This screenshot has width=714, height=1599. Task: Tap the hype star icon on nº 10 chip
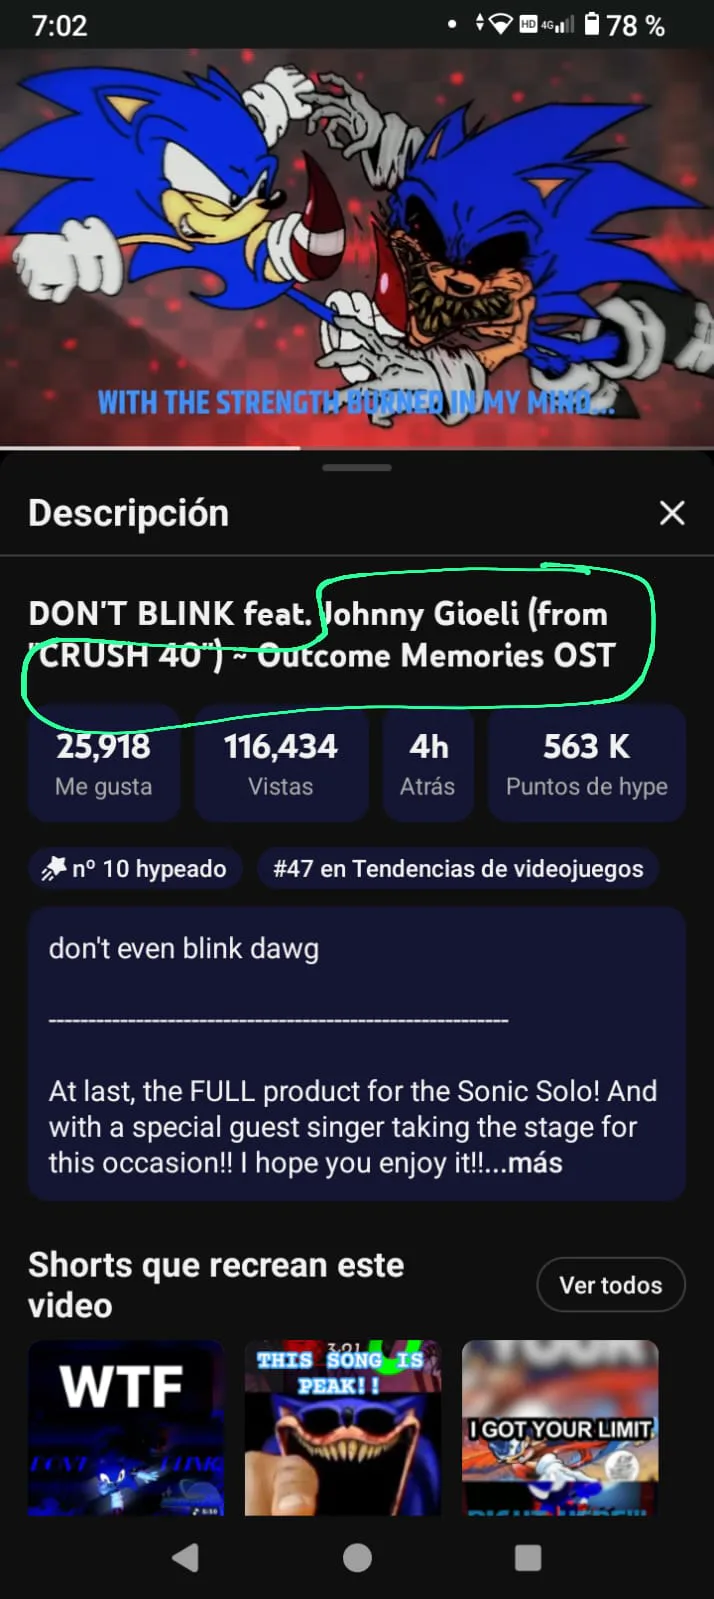53,868
